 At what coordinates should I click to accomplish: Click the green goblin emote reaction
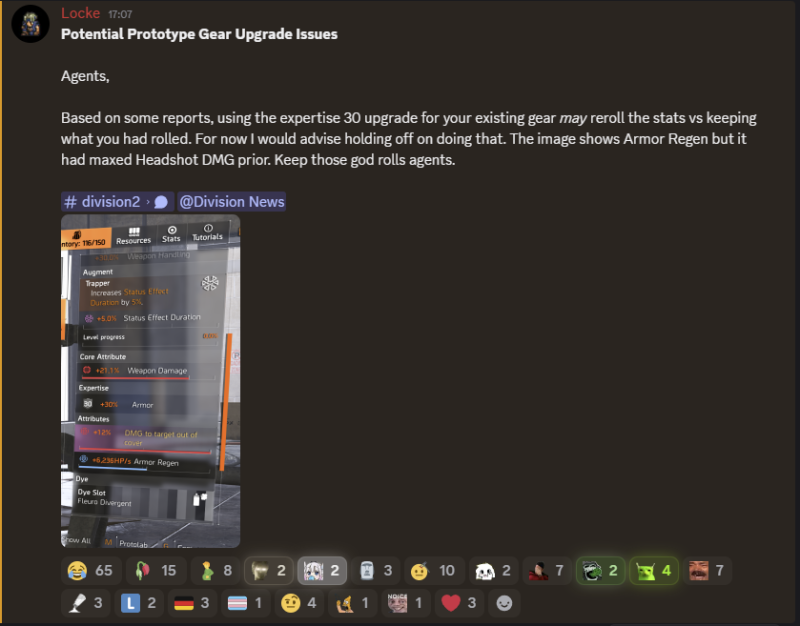click(654, 570)
